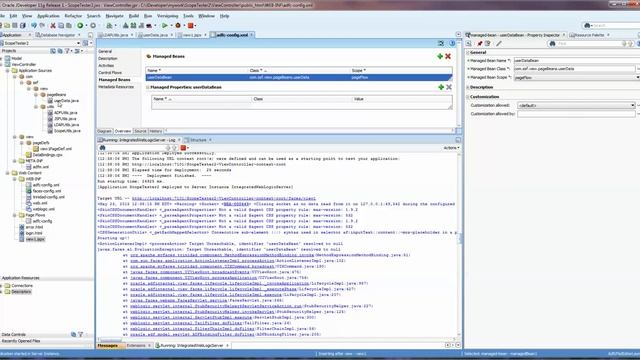The height and width of the screenshot is (360, 640).
Task: Expand the Description section in Property Inspector
Action: tap(468, 87)
